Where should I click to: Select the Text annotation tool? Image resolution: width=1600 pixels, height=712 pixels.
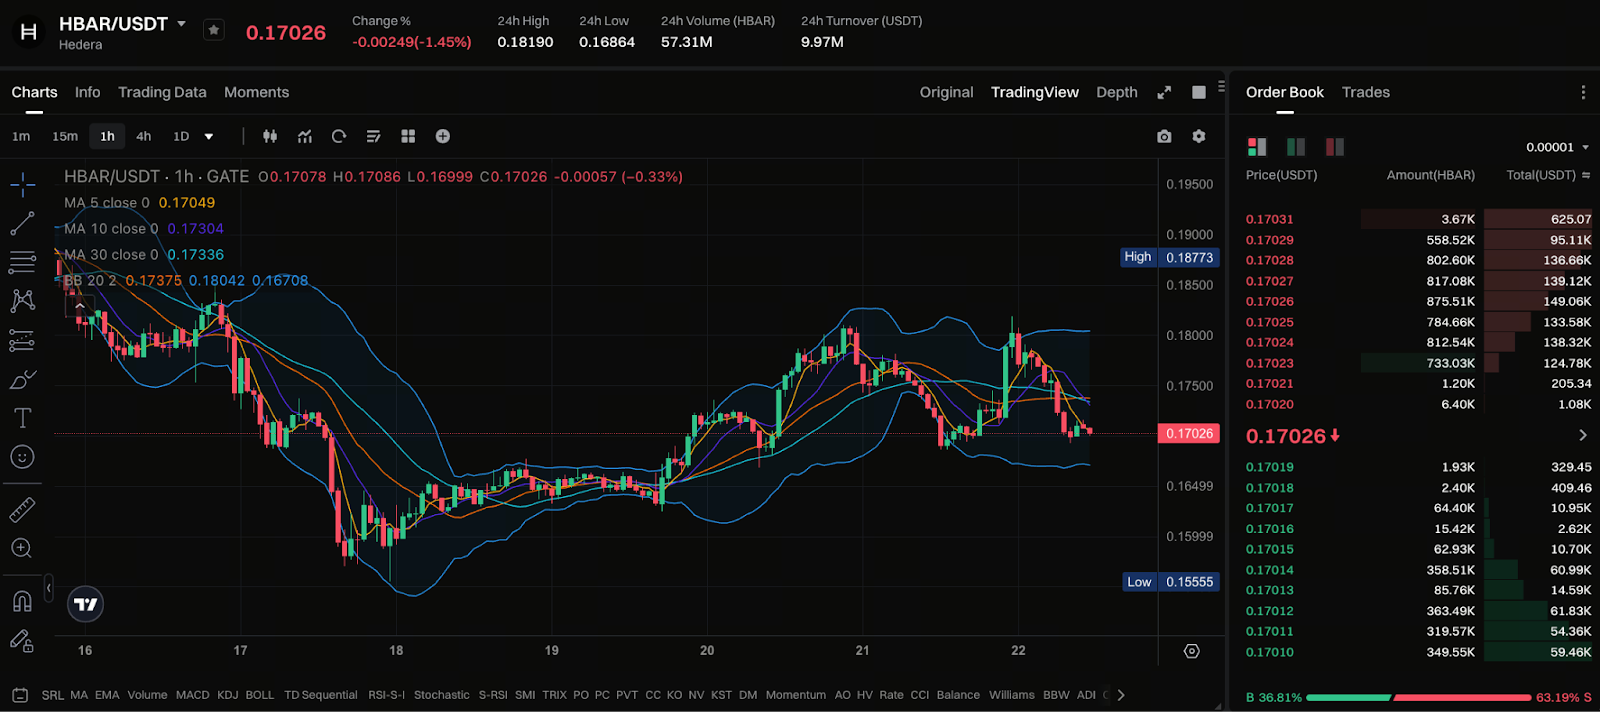[22, 418]
